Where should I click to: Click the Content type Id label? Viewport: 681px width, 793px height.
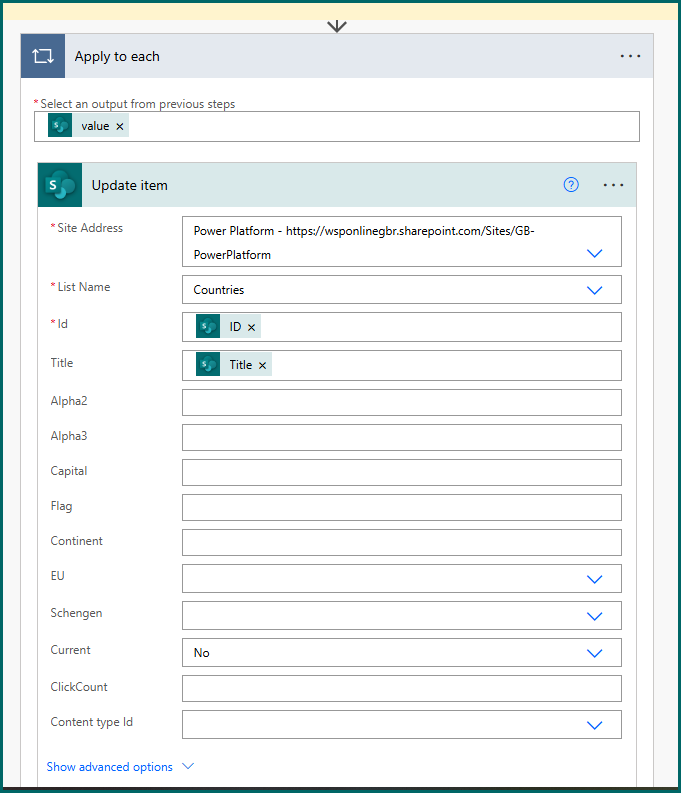coord(92,722)
